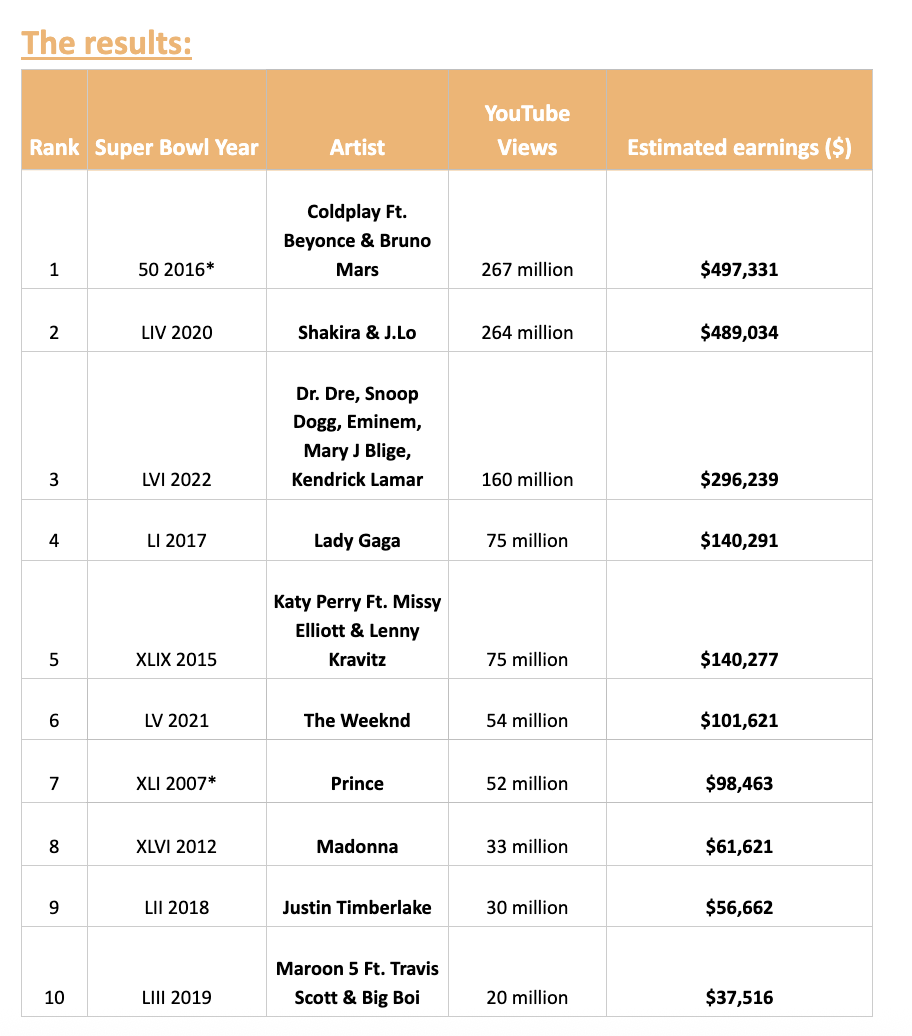Select the Maroon 5 Ft. Travis Scott cell
The height and width of the screenshot is (1036, 912).
tap(357, 982)
